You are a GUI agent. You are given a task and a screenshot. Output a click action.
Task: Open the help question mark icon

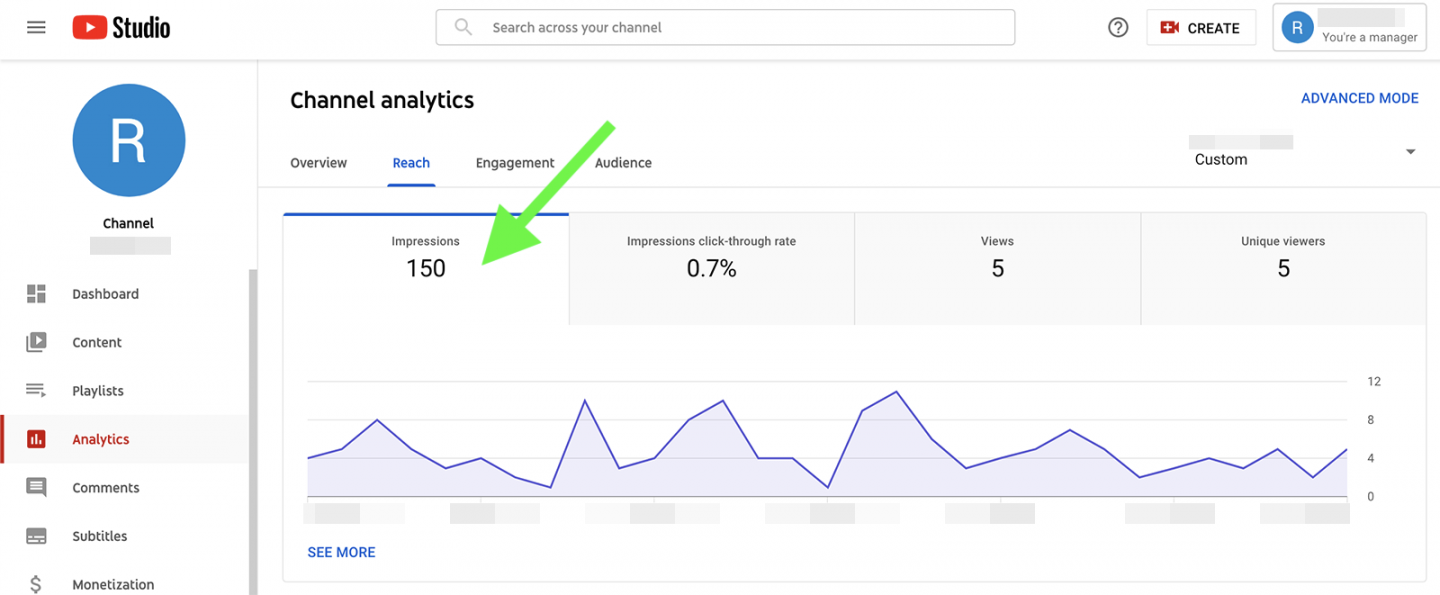pyautogui.click(x=1117, y=27)
